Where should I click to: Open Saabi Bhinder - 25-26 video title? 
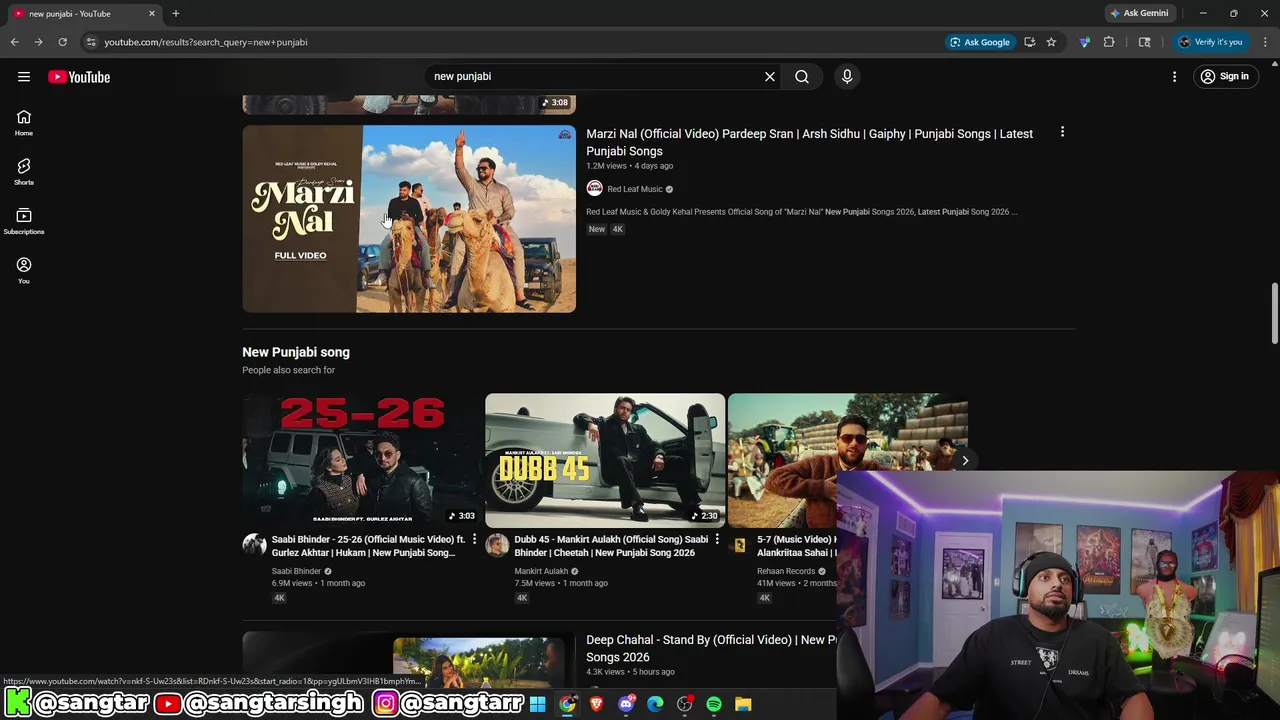pos(368,546)
